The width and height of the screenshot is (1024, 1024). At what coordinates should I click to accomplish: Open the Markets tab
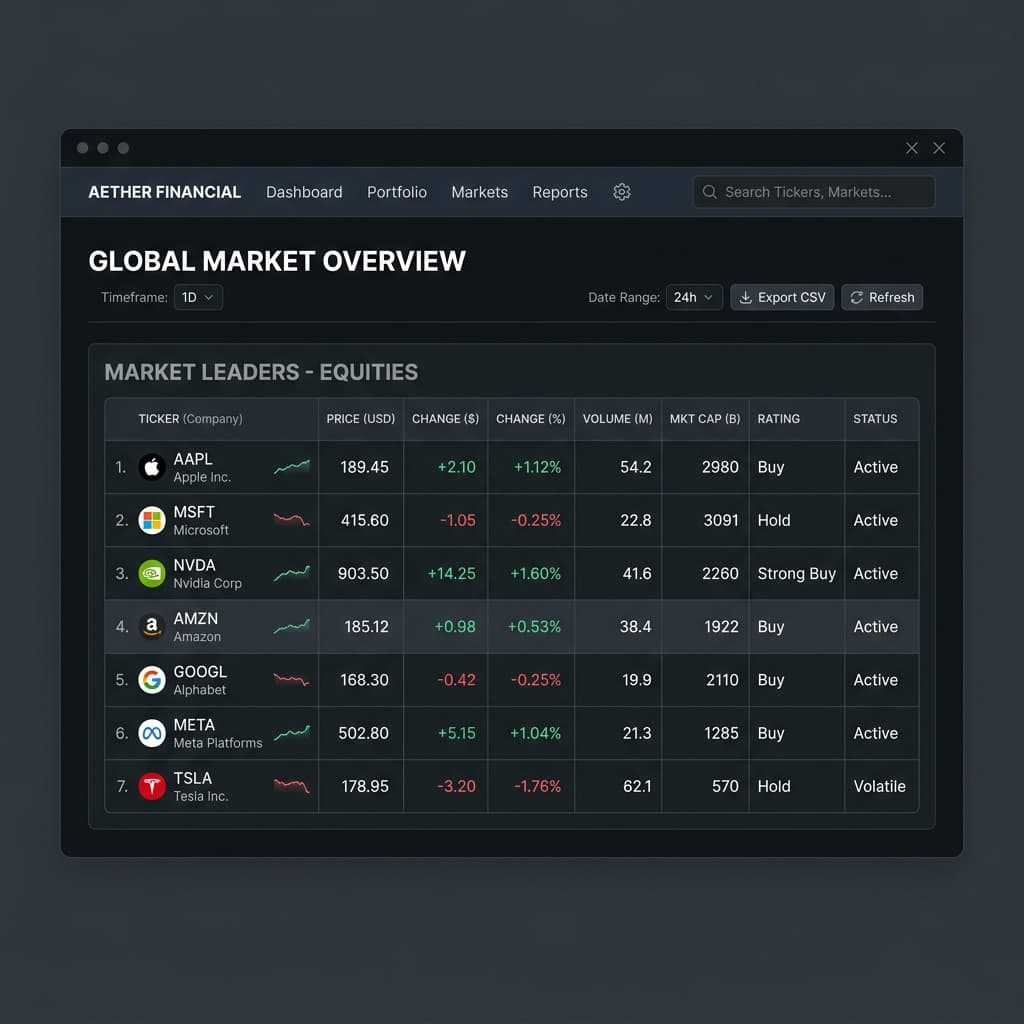[479, 192]
